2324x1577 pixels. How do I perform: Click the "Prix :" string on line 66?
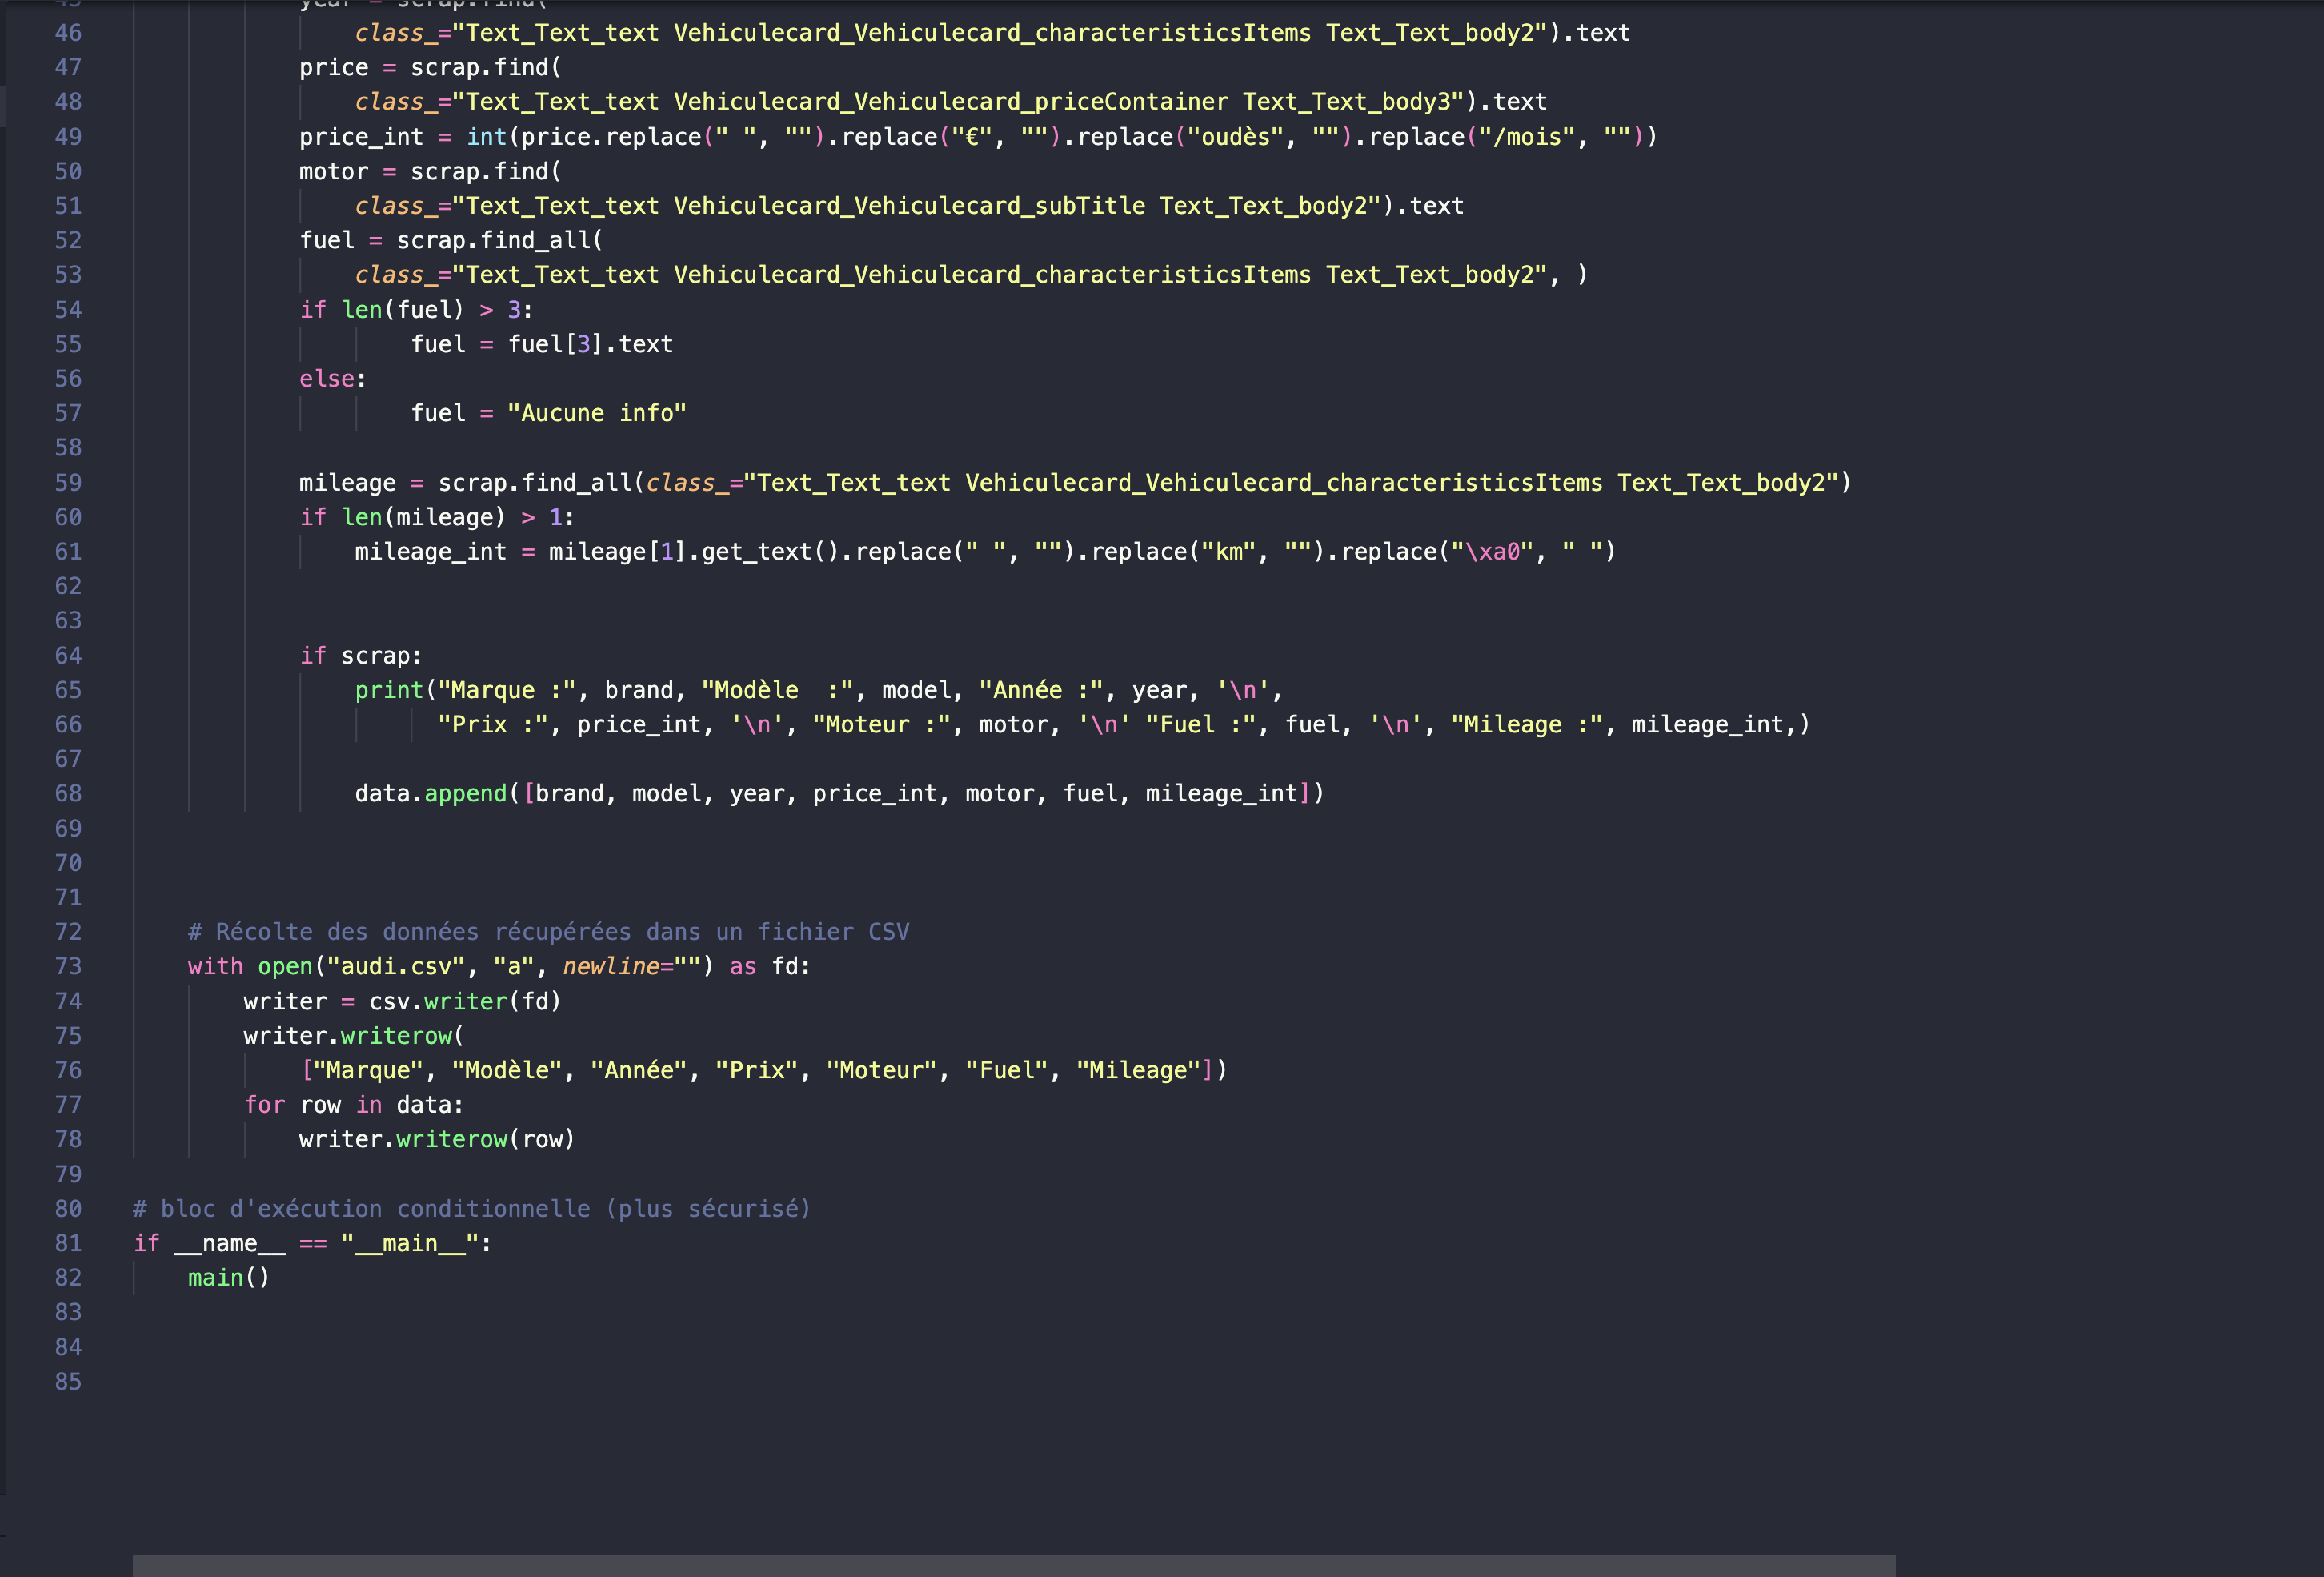[493, 725]
